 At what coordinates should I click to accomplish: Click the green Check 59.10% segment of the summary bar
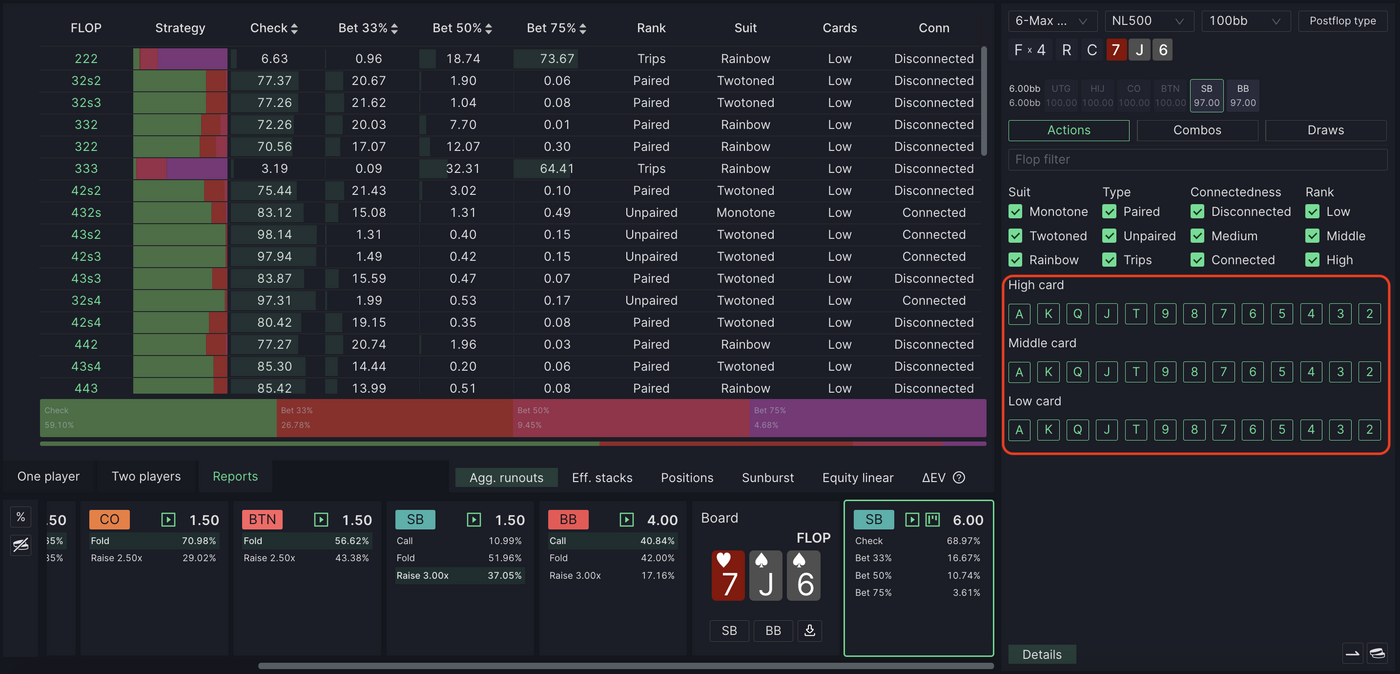point(158,418)
